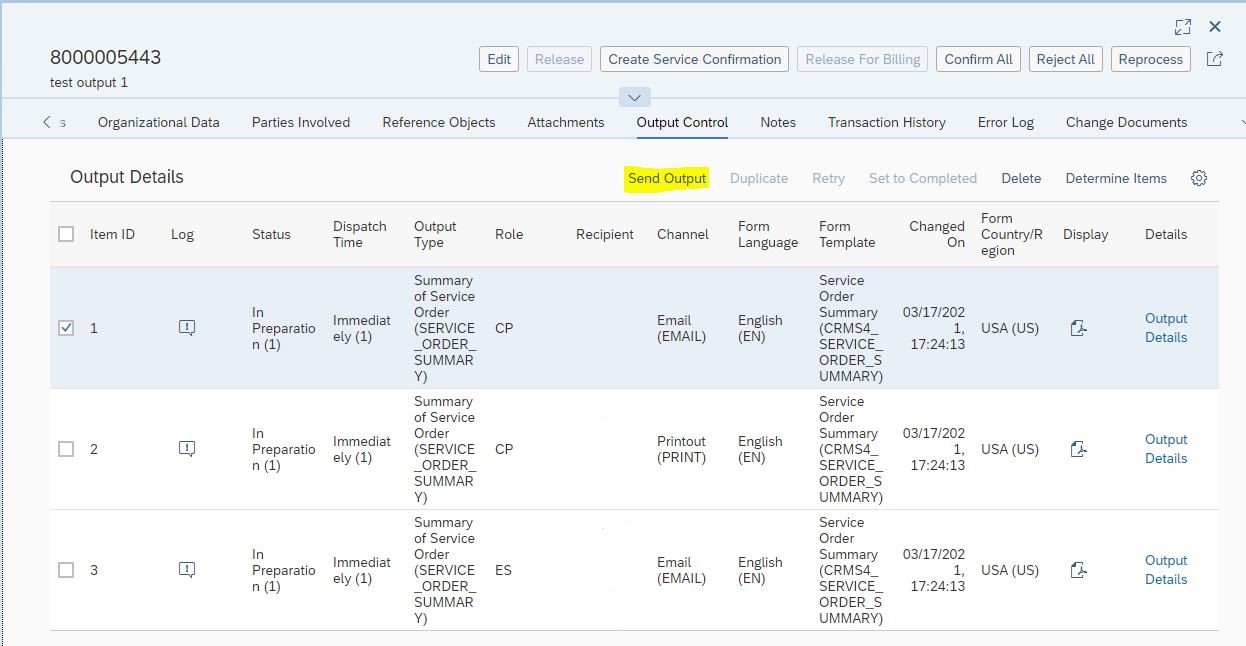Click the Output Type column header
Image resolution: width=1246 pixels, height=646 pixels.
point(435,234)
